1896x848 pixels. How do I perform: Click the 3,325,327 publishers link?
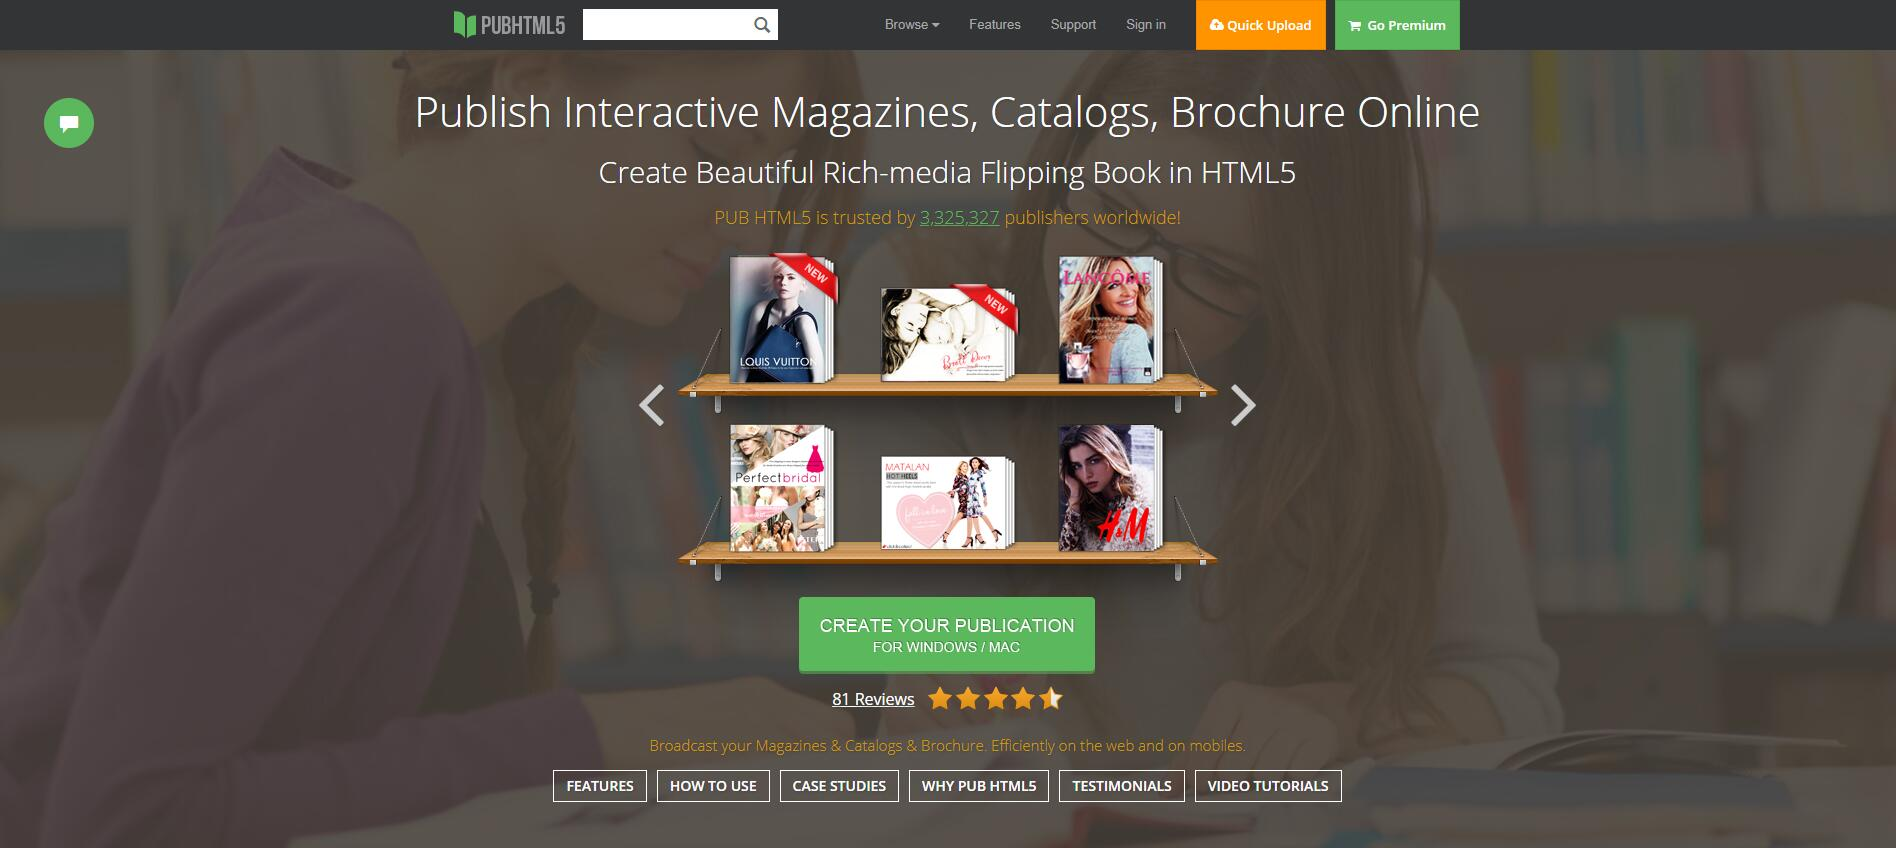(959, 217)
